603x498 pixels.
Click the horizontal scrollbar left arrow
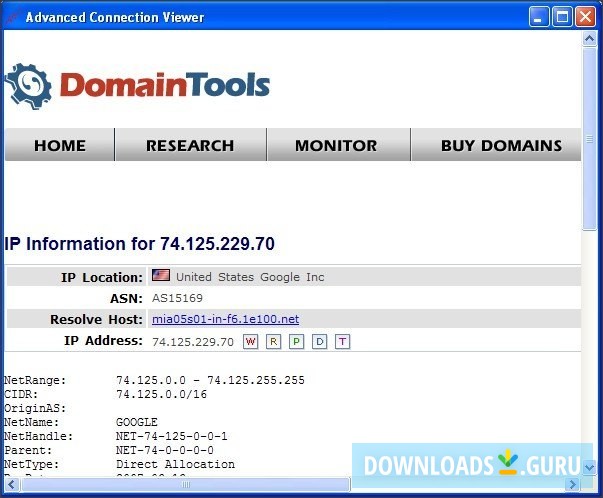click(x=12, y=484)
